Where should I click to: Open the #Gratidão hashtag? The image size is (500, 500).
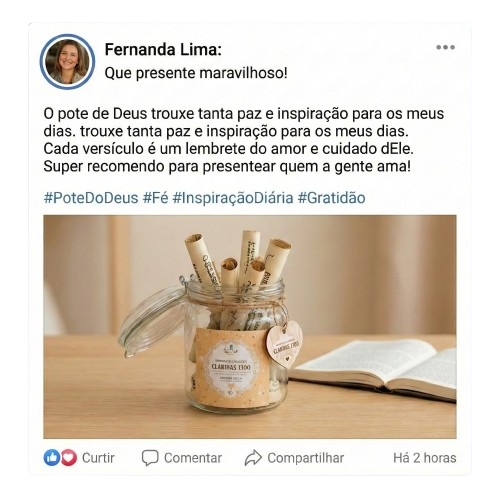331,198
